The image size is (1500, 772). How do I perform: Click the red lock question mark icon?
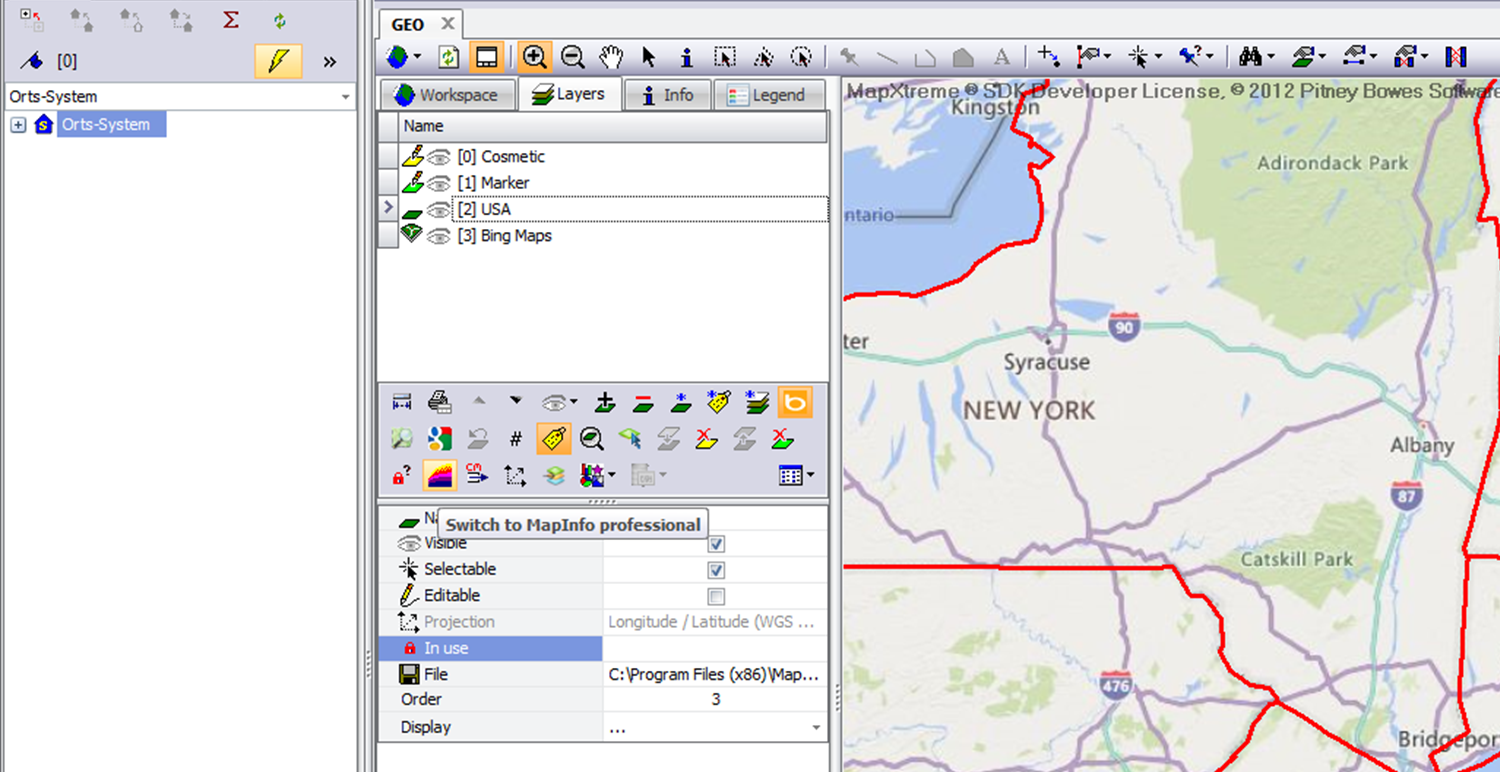tap(402, 475)
